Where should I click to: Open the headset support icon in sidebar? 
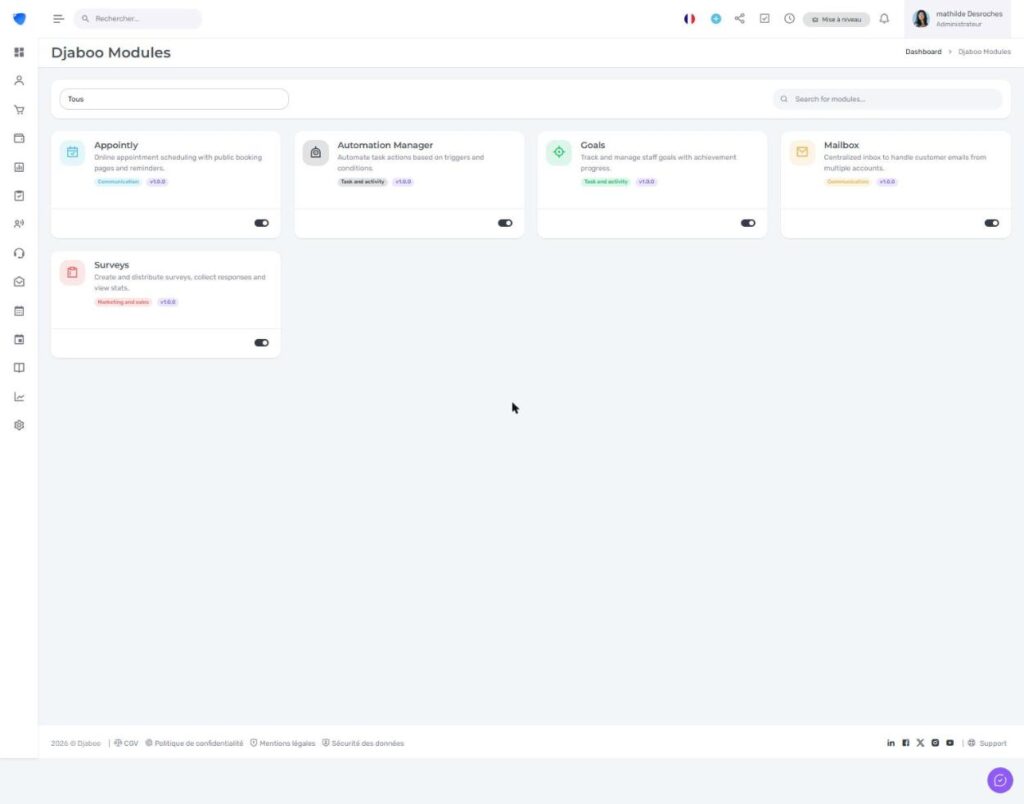[x=19, y=253]
